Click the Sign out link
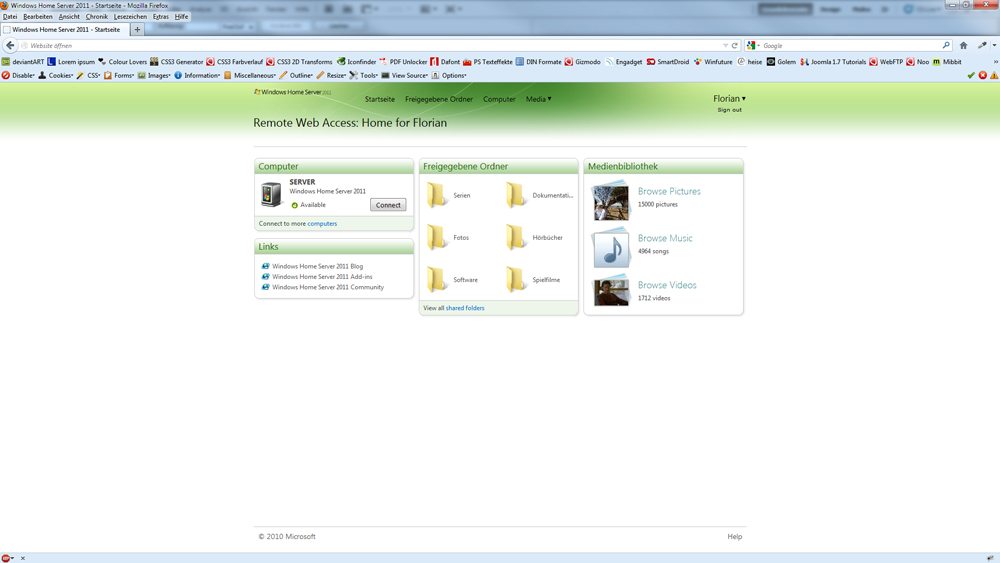This screenshot has width=1000, height=563. pos(729,110)
